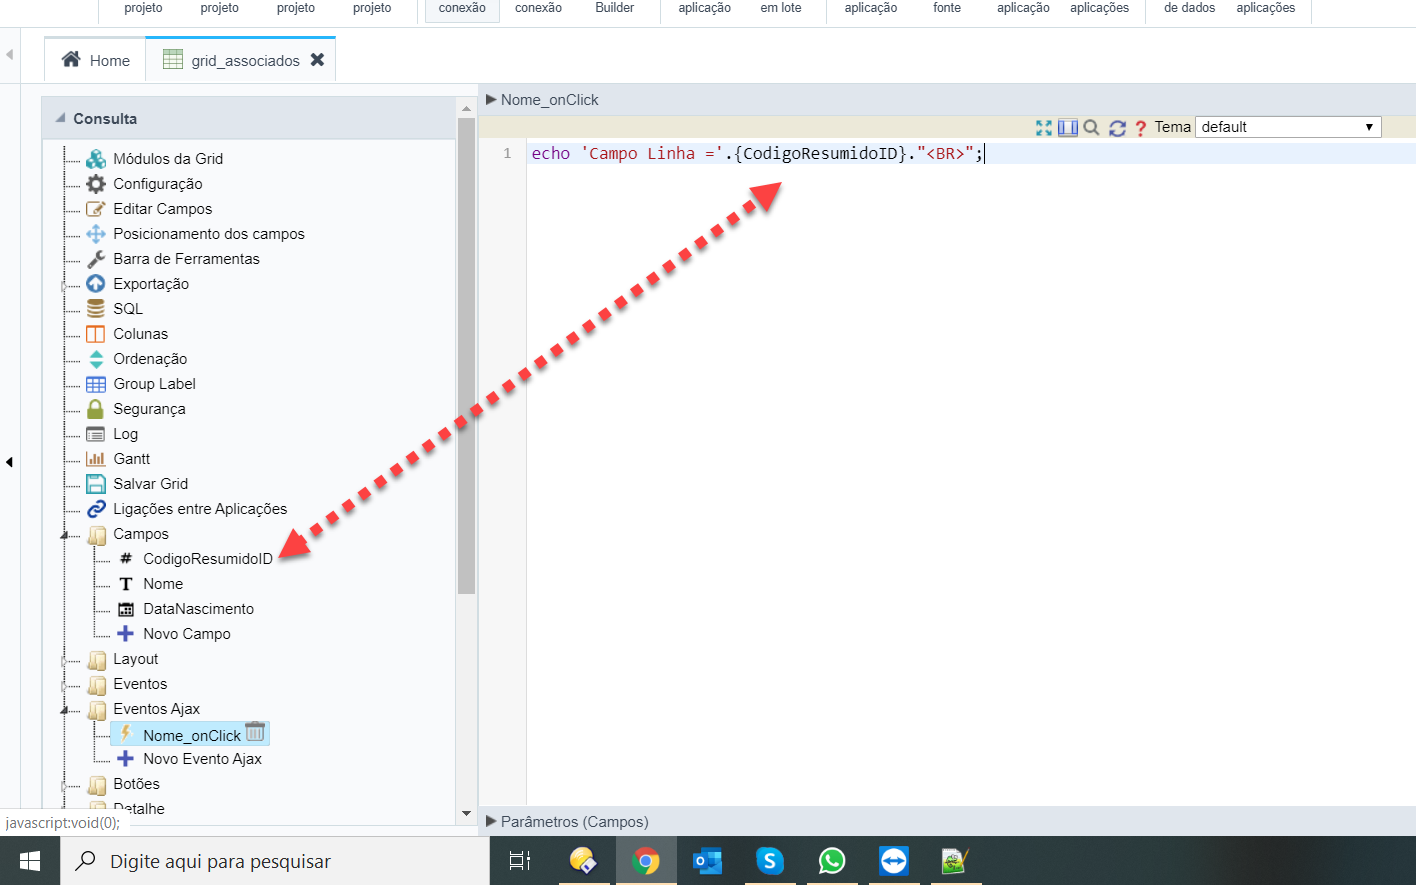Open WhatsApp from the taskbar
The image size is (1416, 885).
[832, 861]
